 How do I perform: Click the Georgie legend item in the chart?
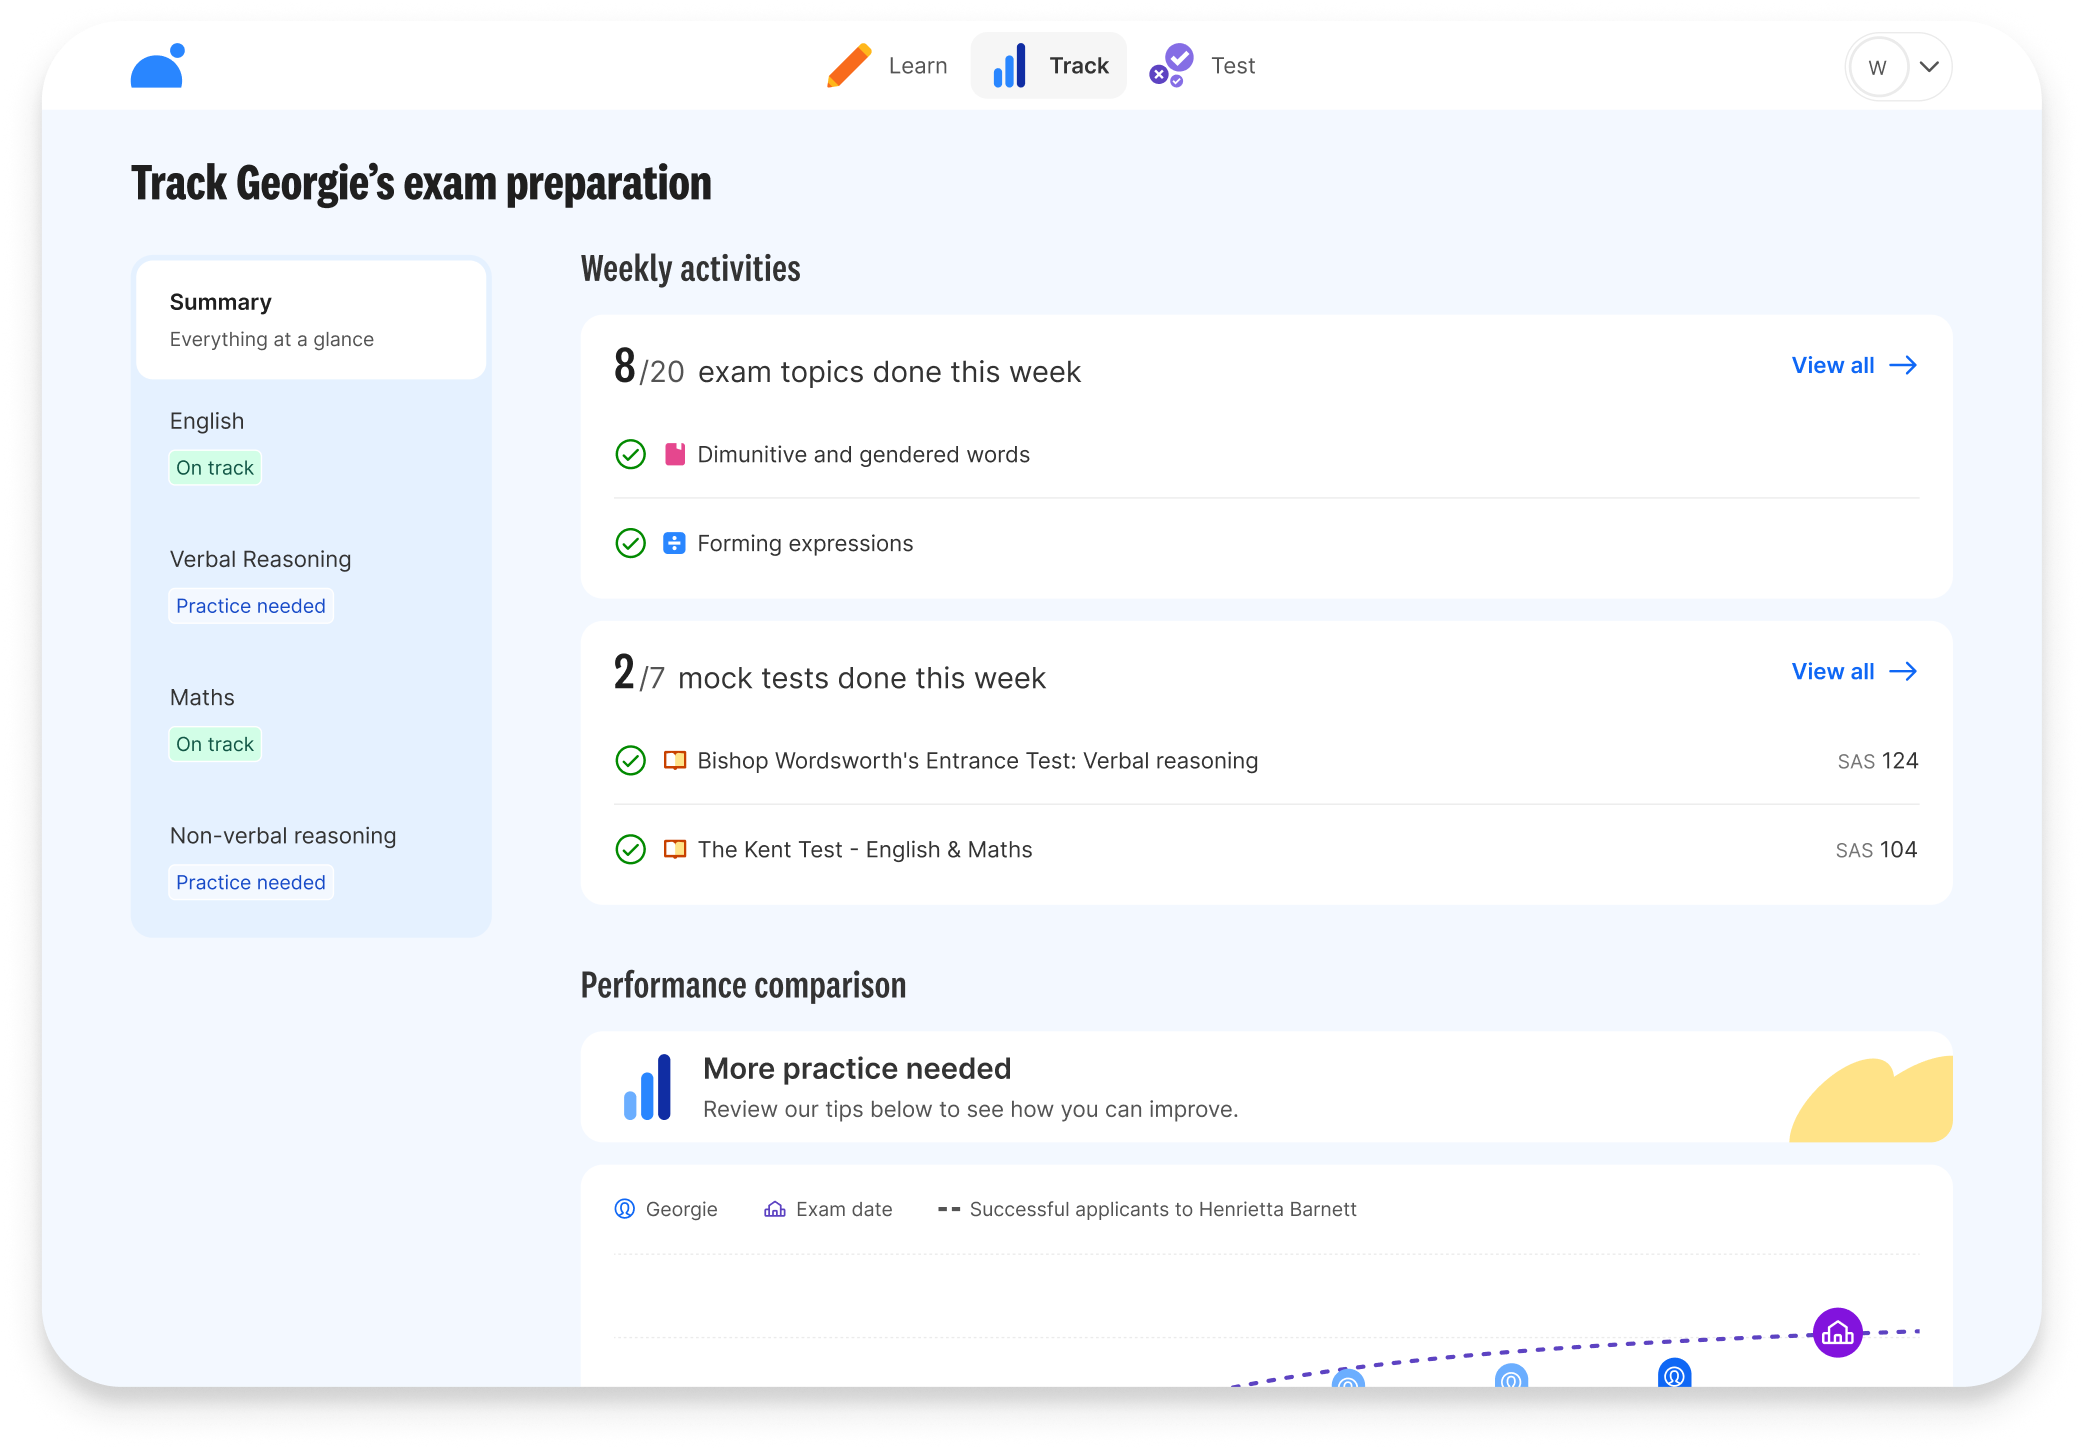tap(666, 1209)
